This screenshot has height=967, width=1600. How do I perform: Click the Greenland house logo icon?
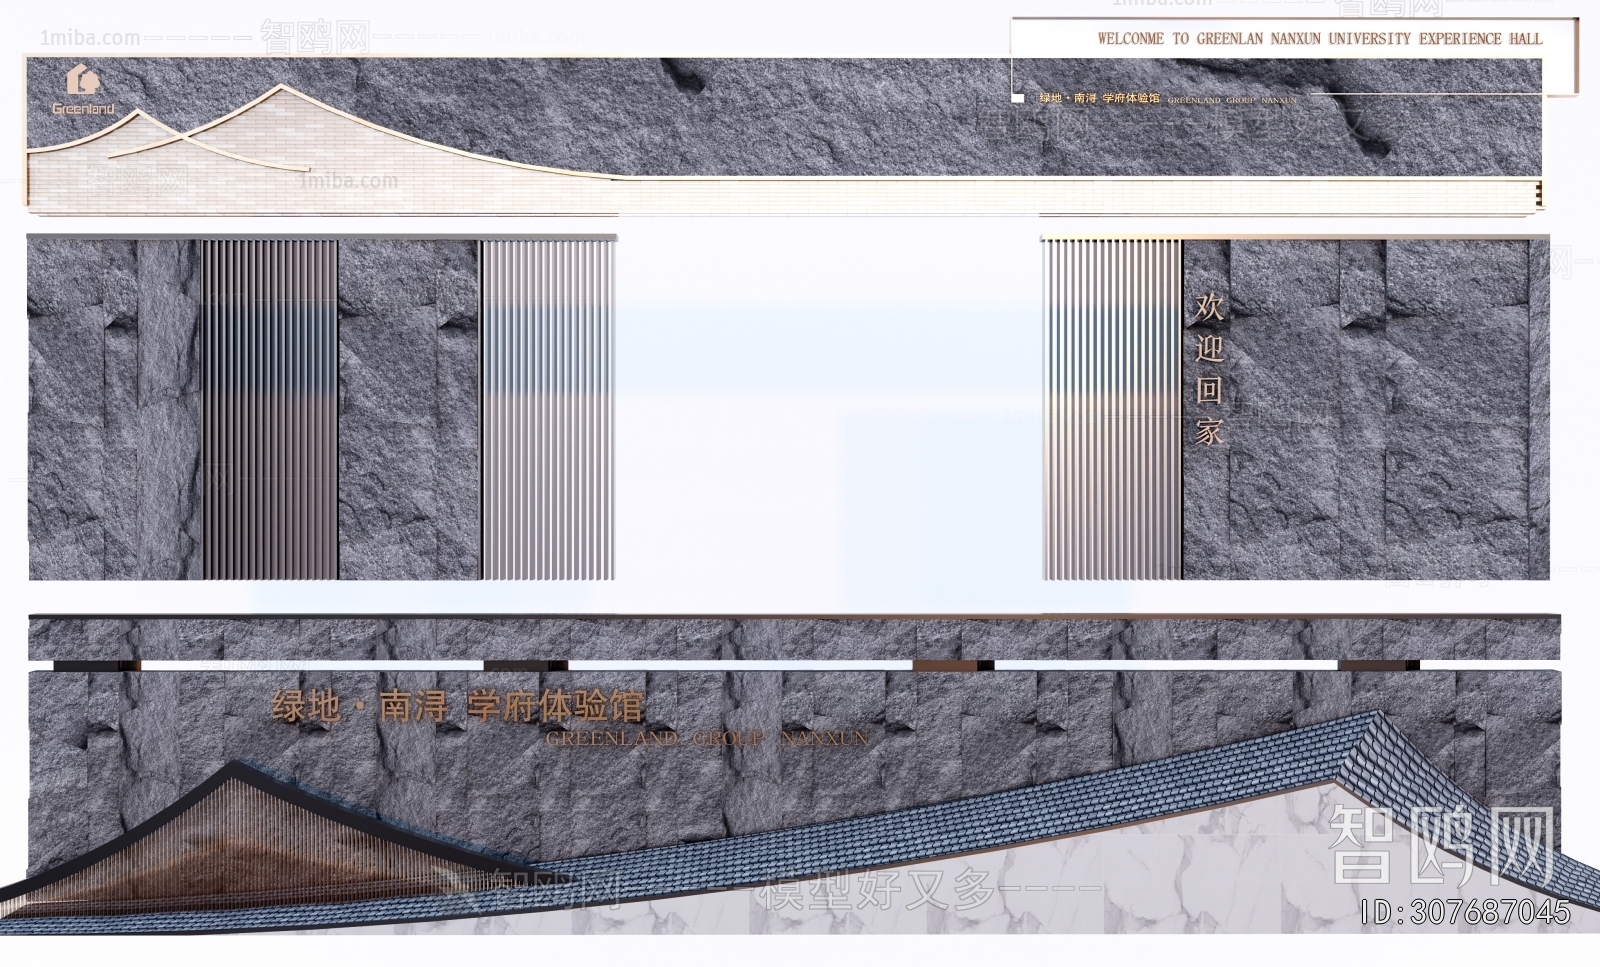pos(84,78)
